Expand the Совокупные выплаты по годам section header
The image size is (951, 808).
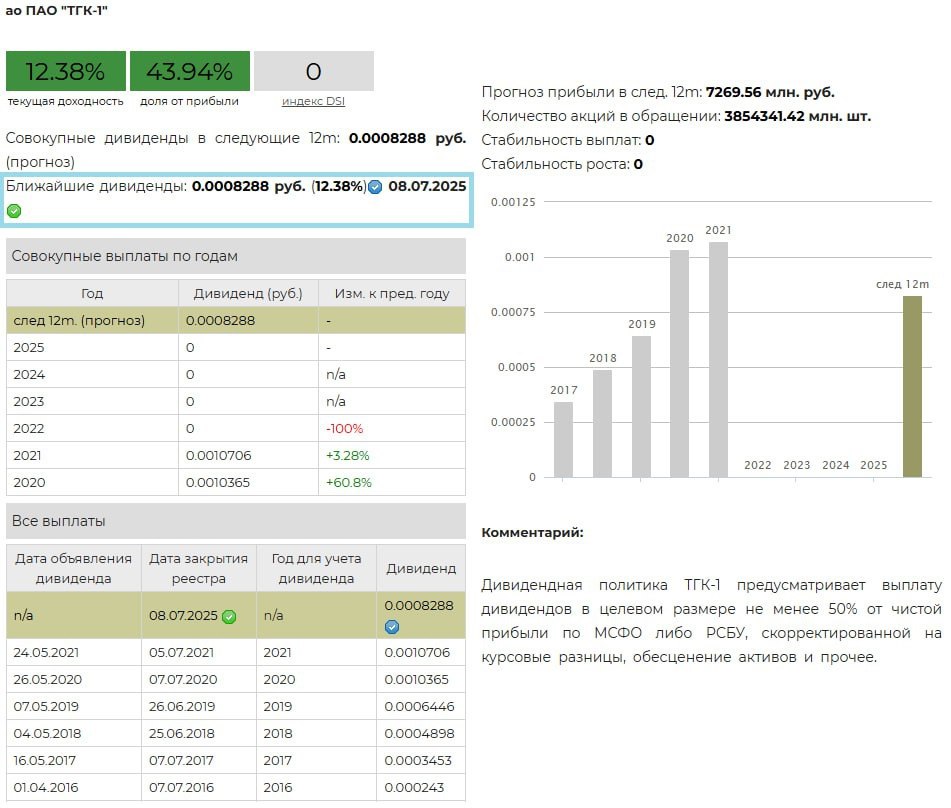[x=235, y=256]
